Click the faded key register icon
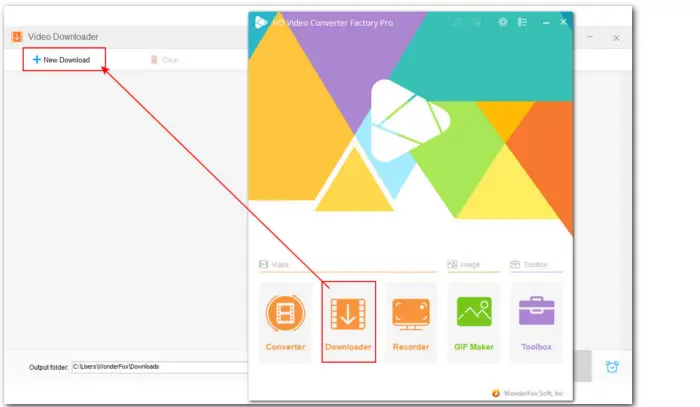Viewport: 700px width, 407px height. [457, 22]
